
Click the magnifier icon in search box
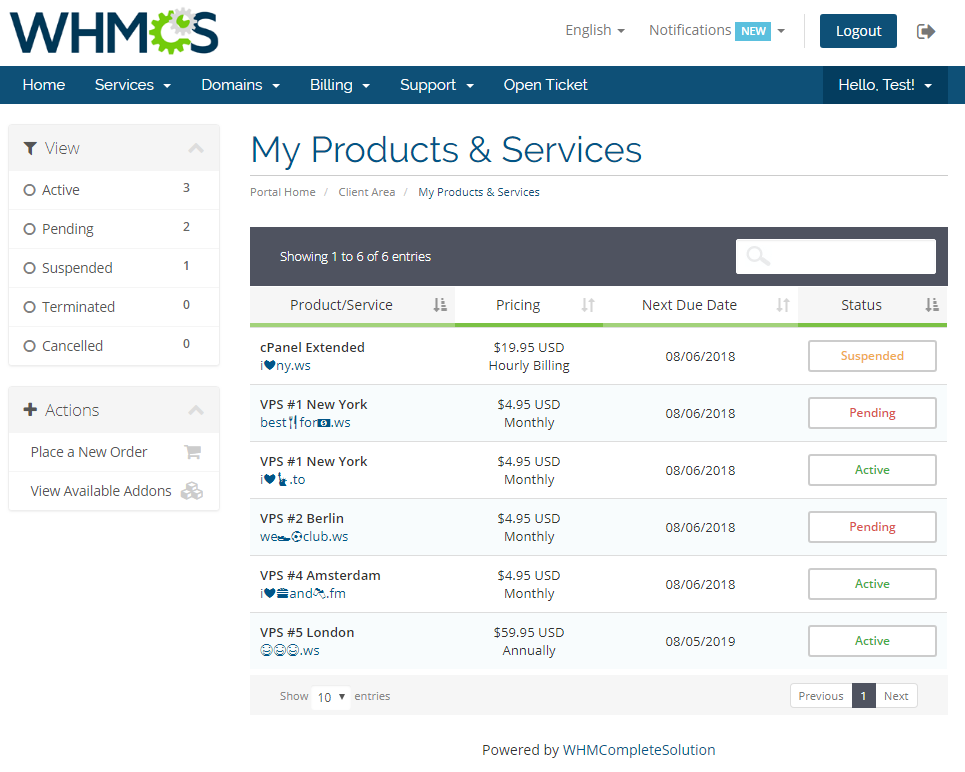click(x=758, y=255)
